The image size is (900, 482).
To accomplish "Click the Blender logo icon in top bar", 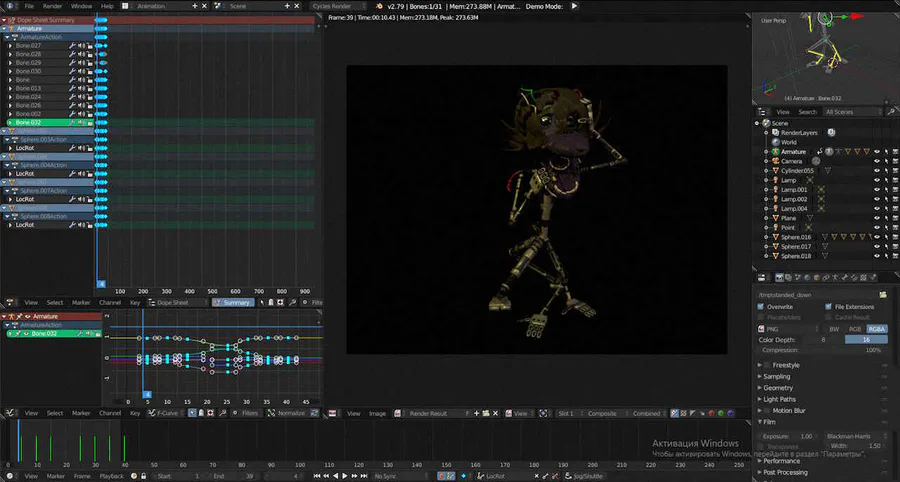I will point(9,5).
